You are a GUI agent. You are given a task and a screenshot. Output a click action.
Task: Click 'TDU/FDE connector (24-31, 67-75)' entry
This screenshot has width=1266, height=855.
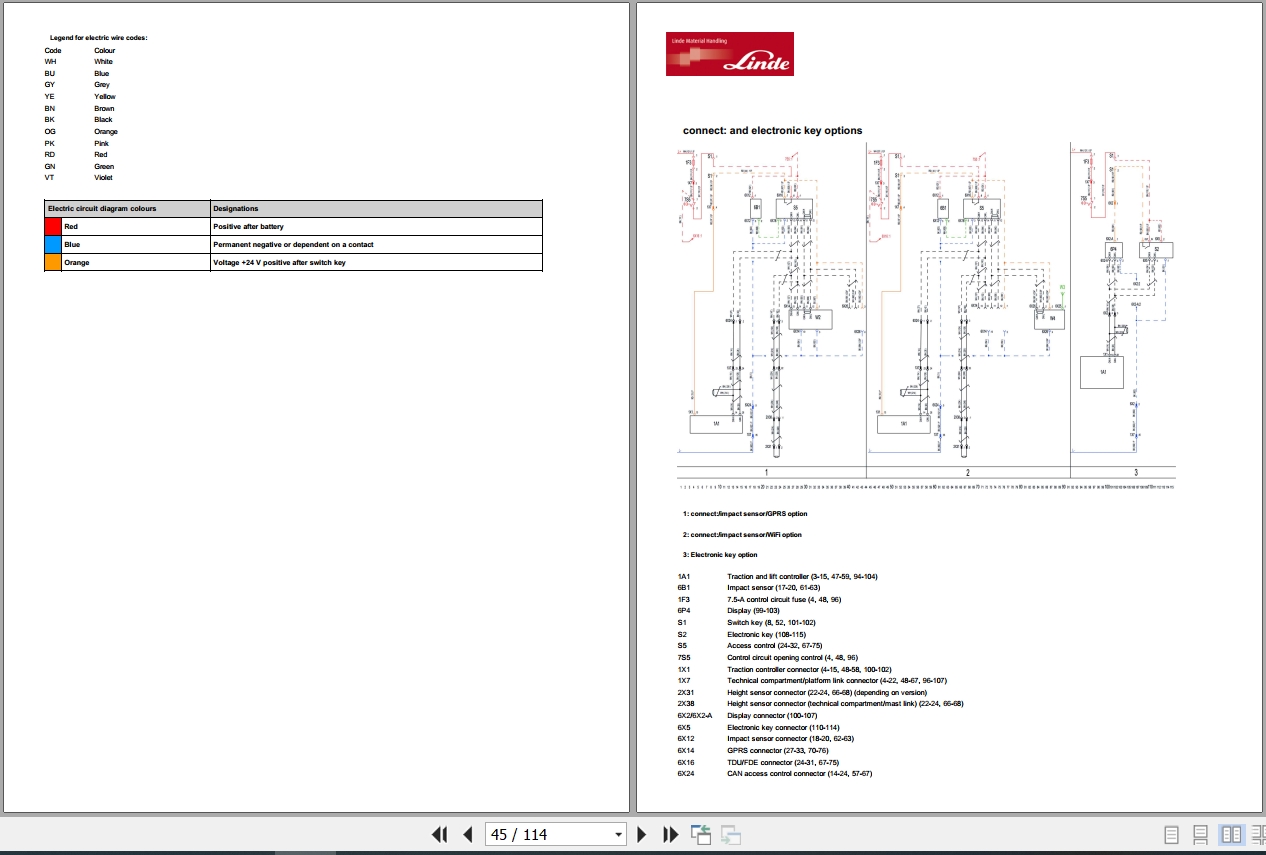click(782, 762)
